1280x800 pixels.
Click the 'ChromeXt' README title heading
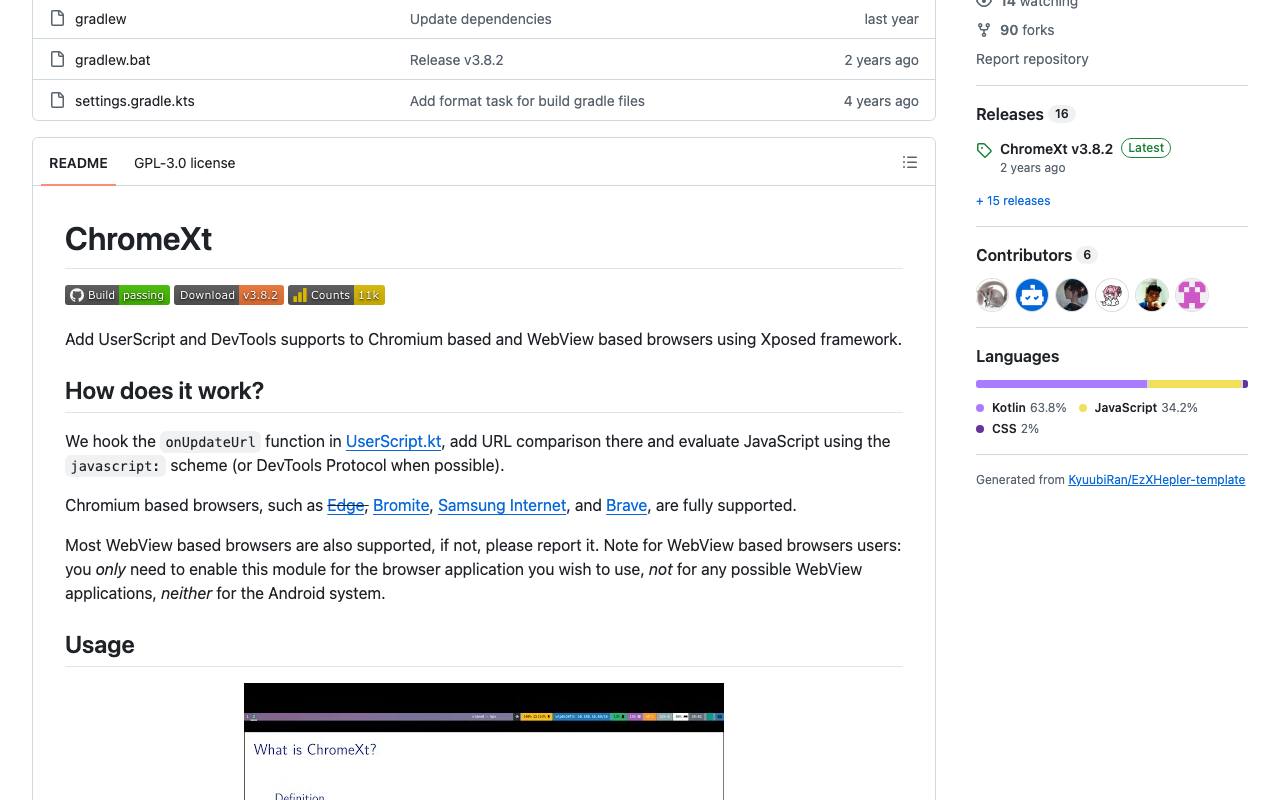138,239
